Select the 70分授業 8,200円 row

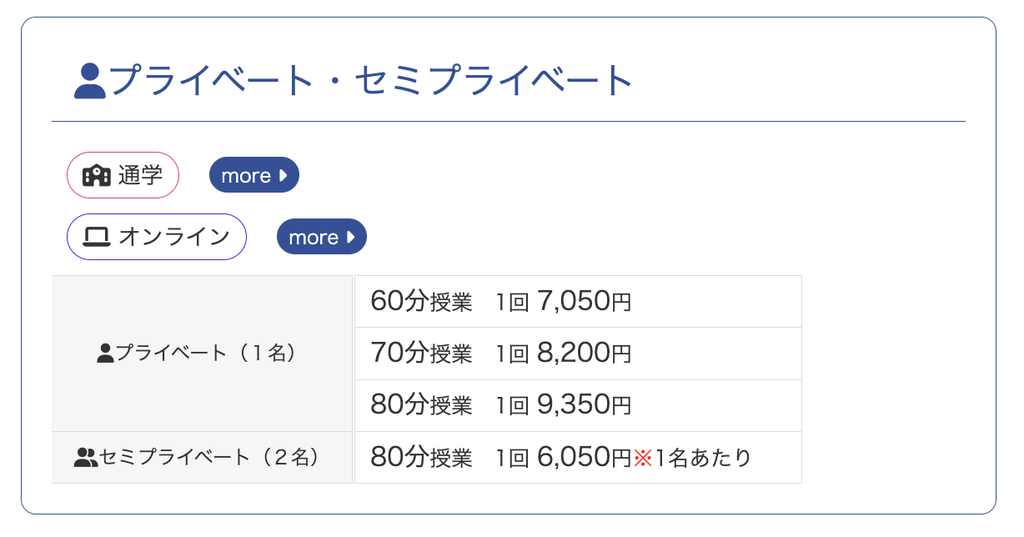coord(578,353)
